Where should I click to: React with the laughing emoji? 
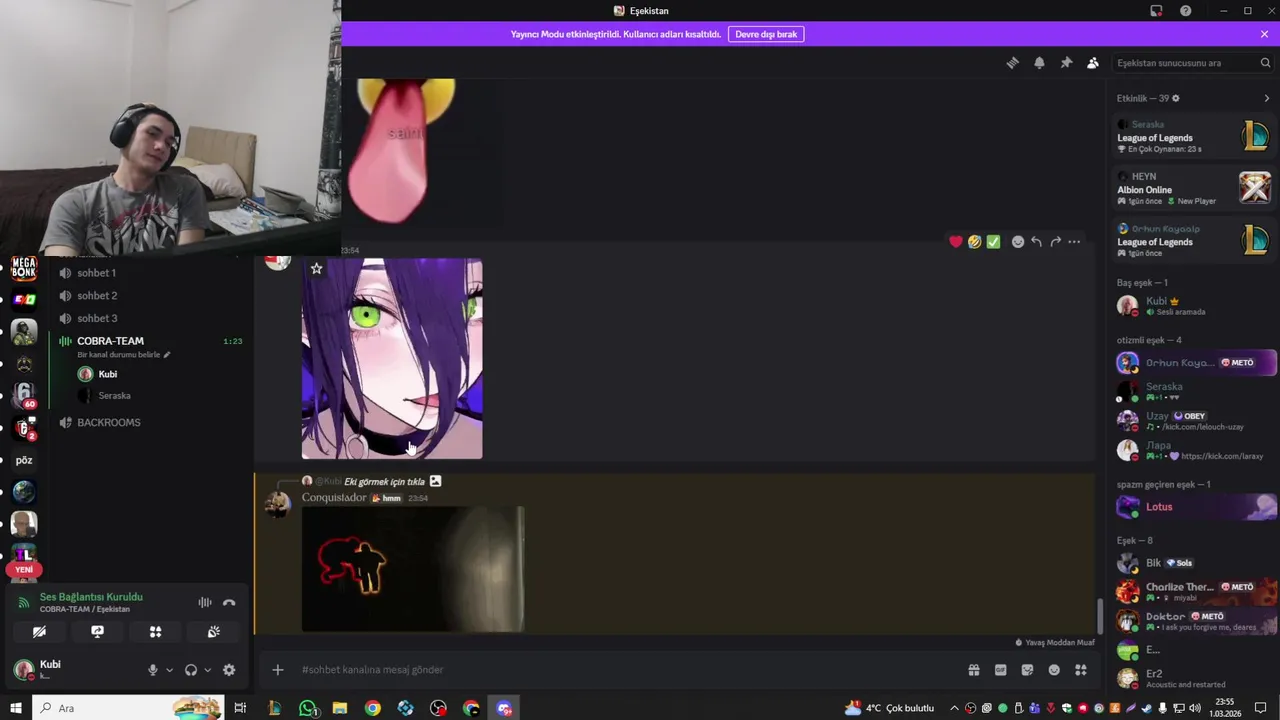(974, 242)
